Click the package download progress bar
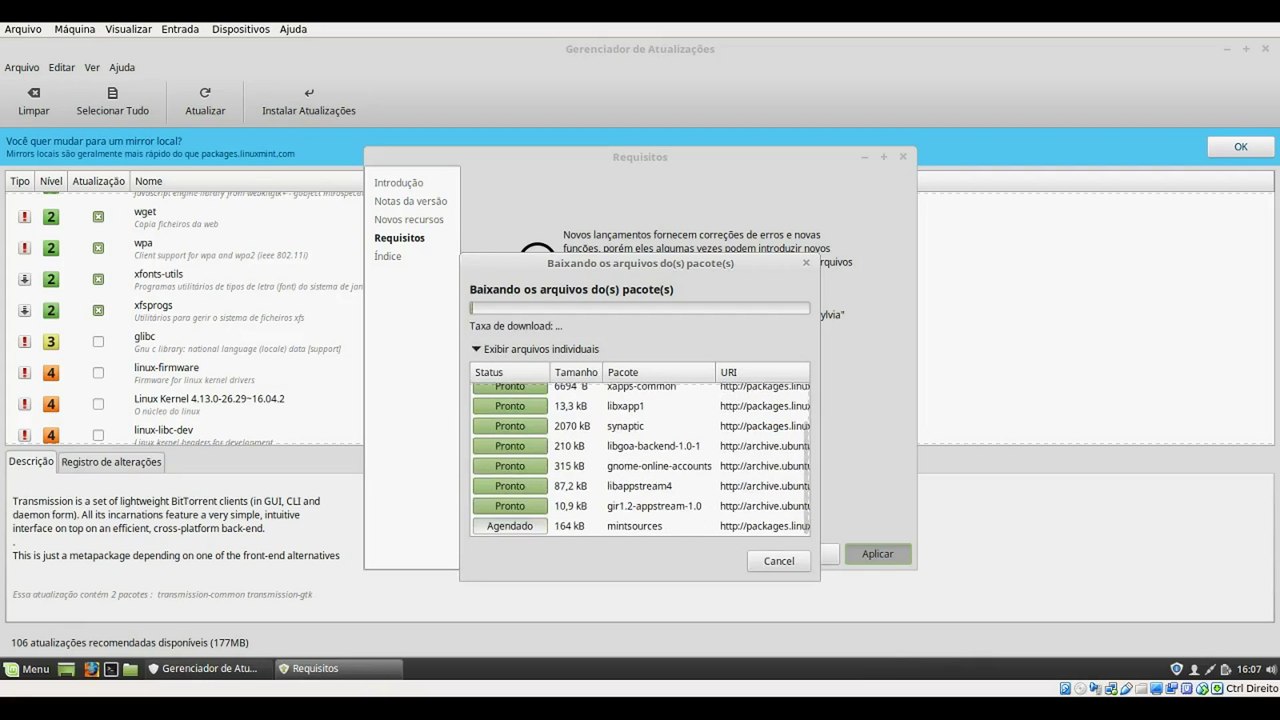Viewport: 1280px width, 720px height. [x=640, y=308]
